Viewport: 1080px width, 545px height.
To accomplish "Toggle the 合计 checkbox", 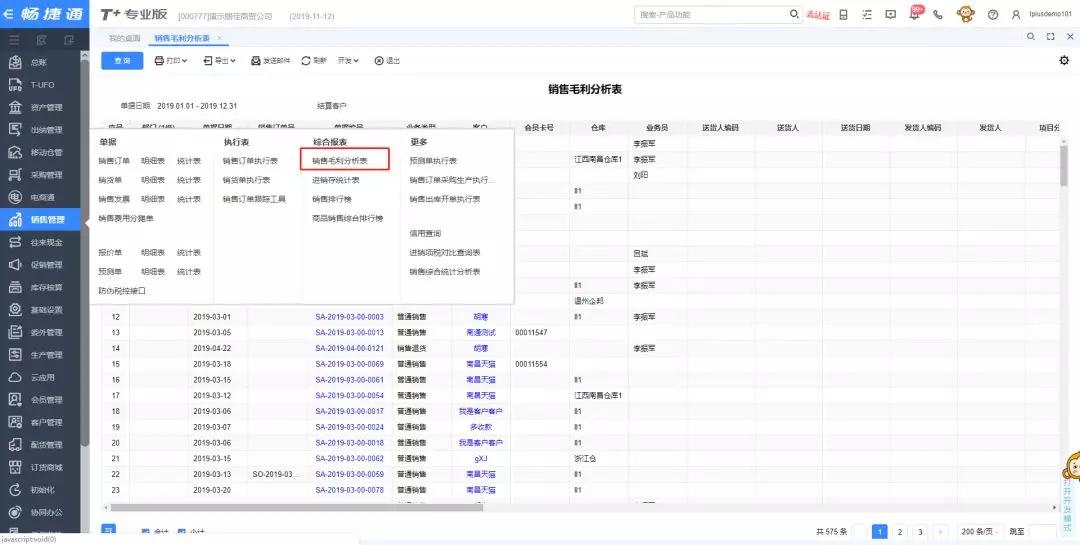I will click(x=146, y=532).
